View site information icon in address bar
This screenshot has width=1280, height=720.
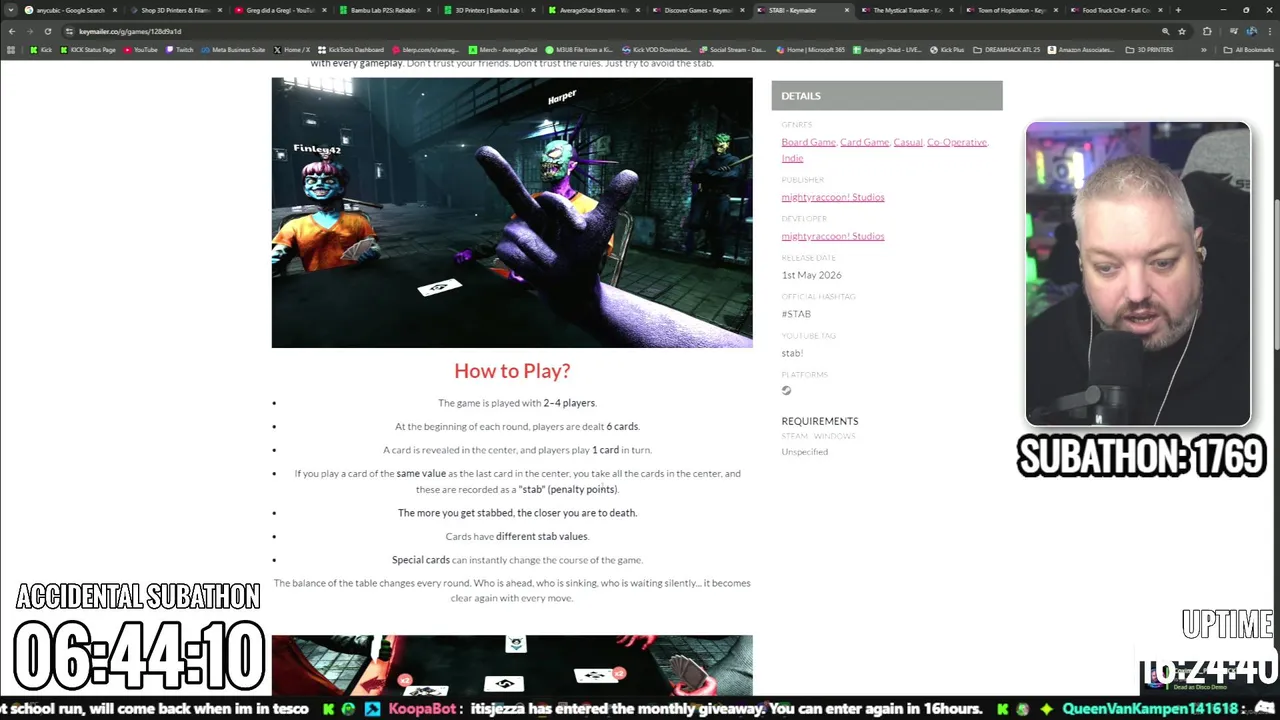pyautogui.click(x=69, y=31)
